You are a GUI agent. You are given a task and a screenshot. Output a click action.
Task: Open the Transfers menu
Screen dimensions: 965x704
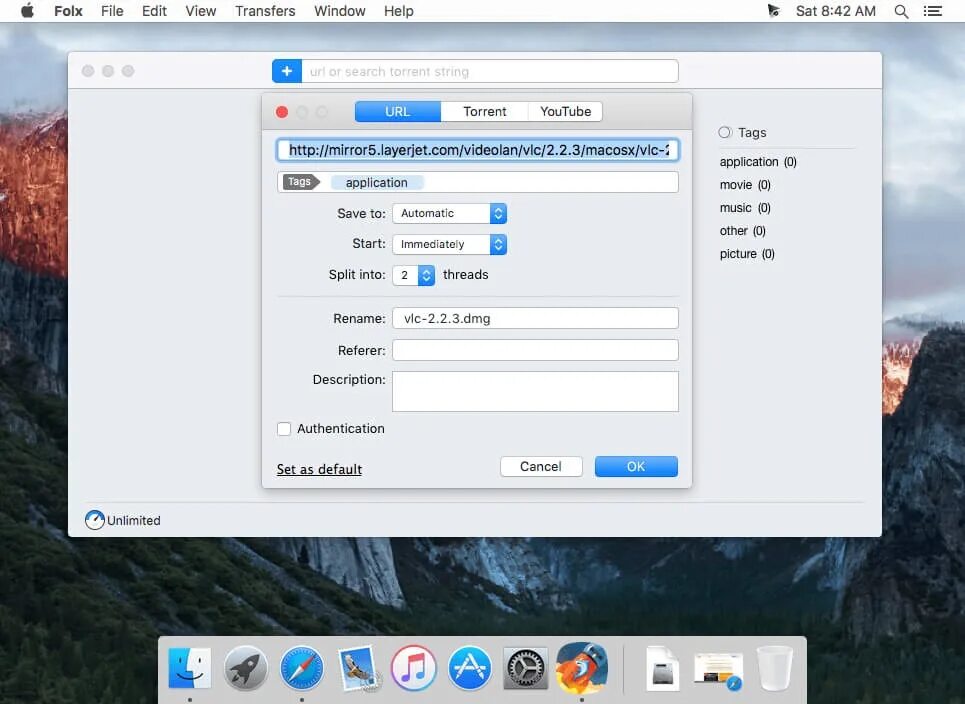pyautogui.click(x=265, y=11)
